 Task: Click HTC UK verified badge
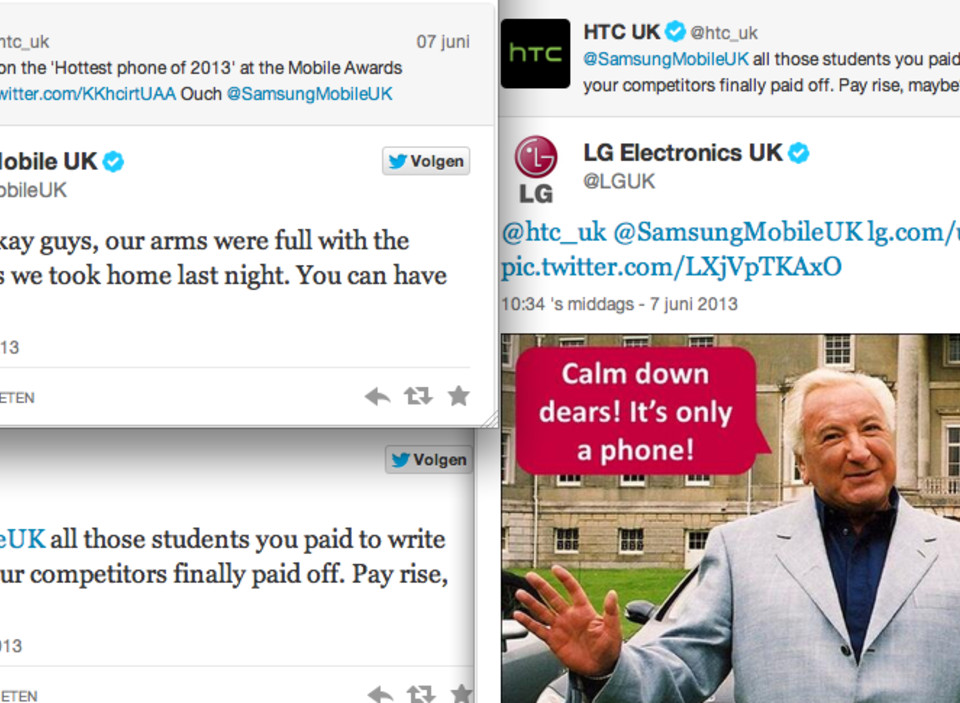point(675,31)
